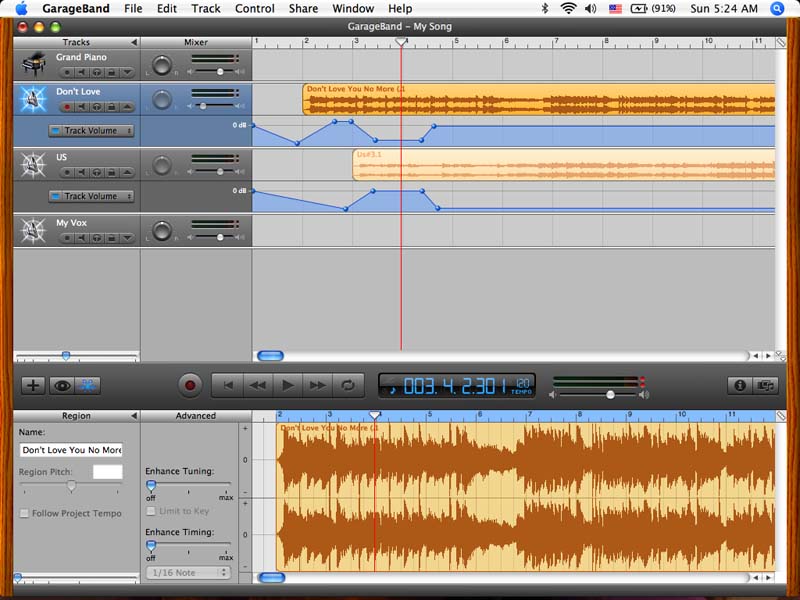Open the Window menu

click(x=353, y=8)
